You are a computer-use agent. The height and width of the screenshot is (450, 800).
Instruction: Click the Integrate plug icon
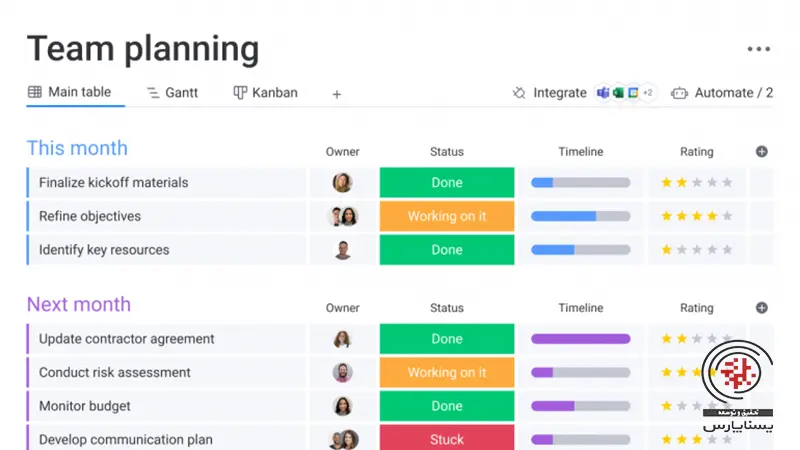pos(519,93)
